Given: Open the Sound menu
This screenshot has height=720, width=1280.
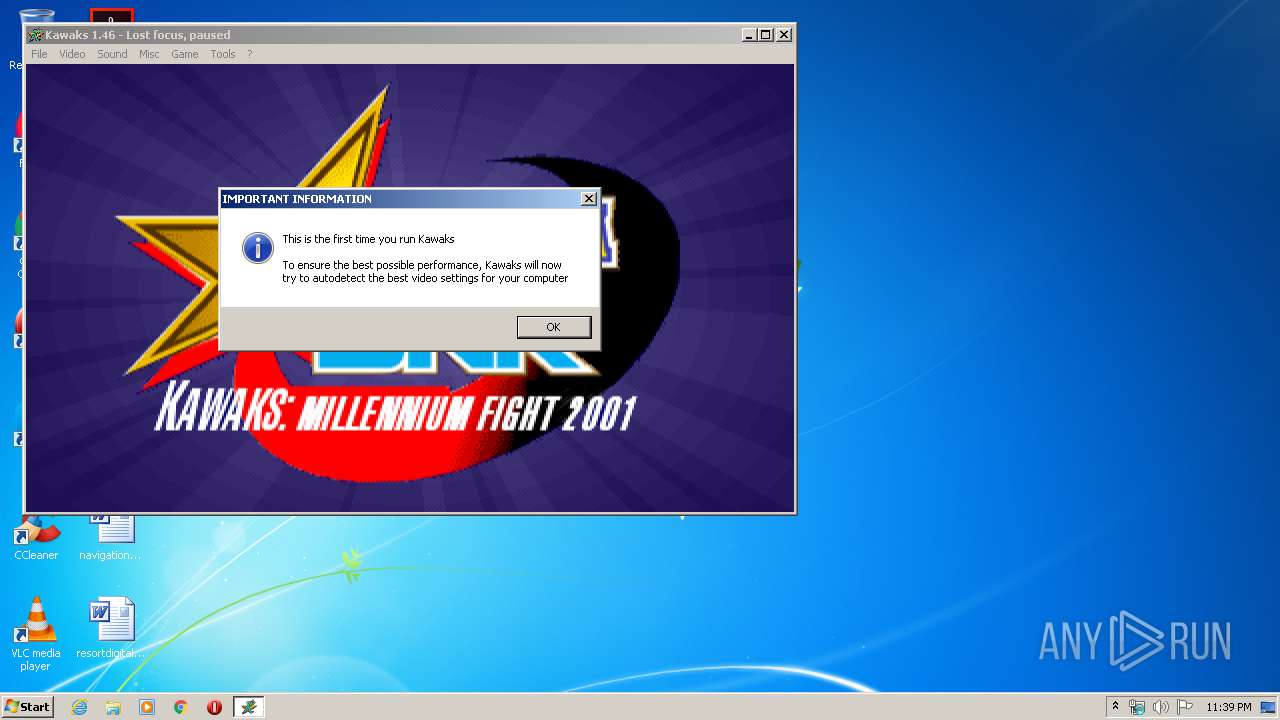Looking at the screenshot, I should [112, 54].
